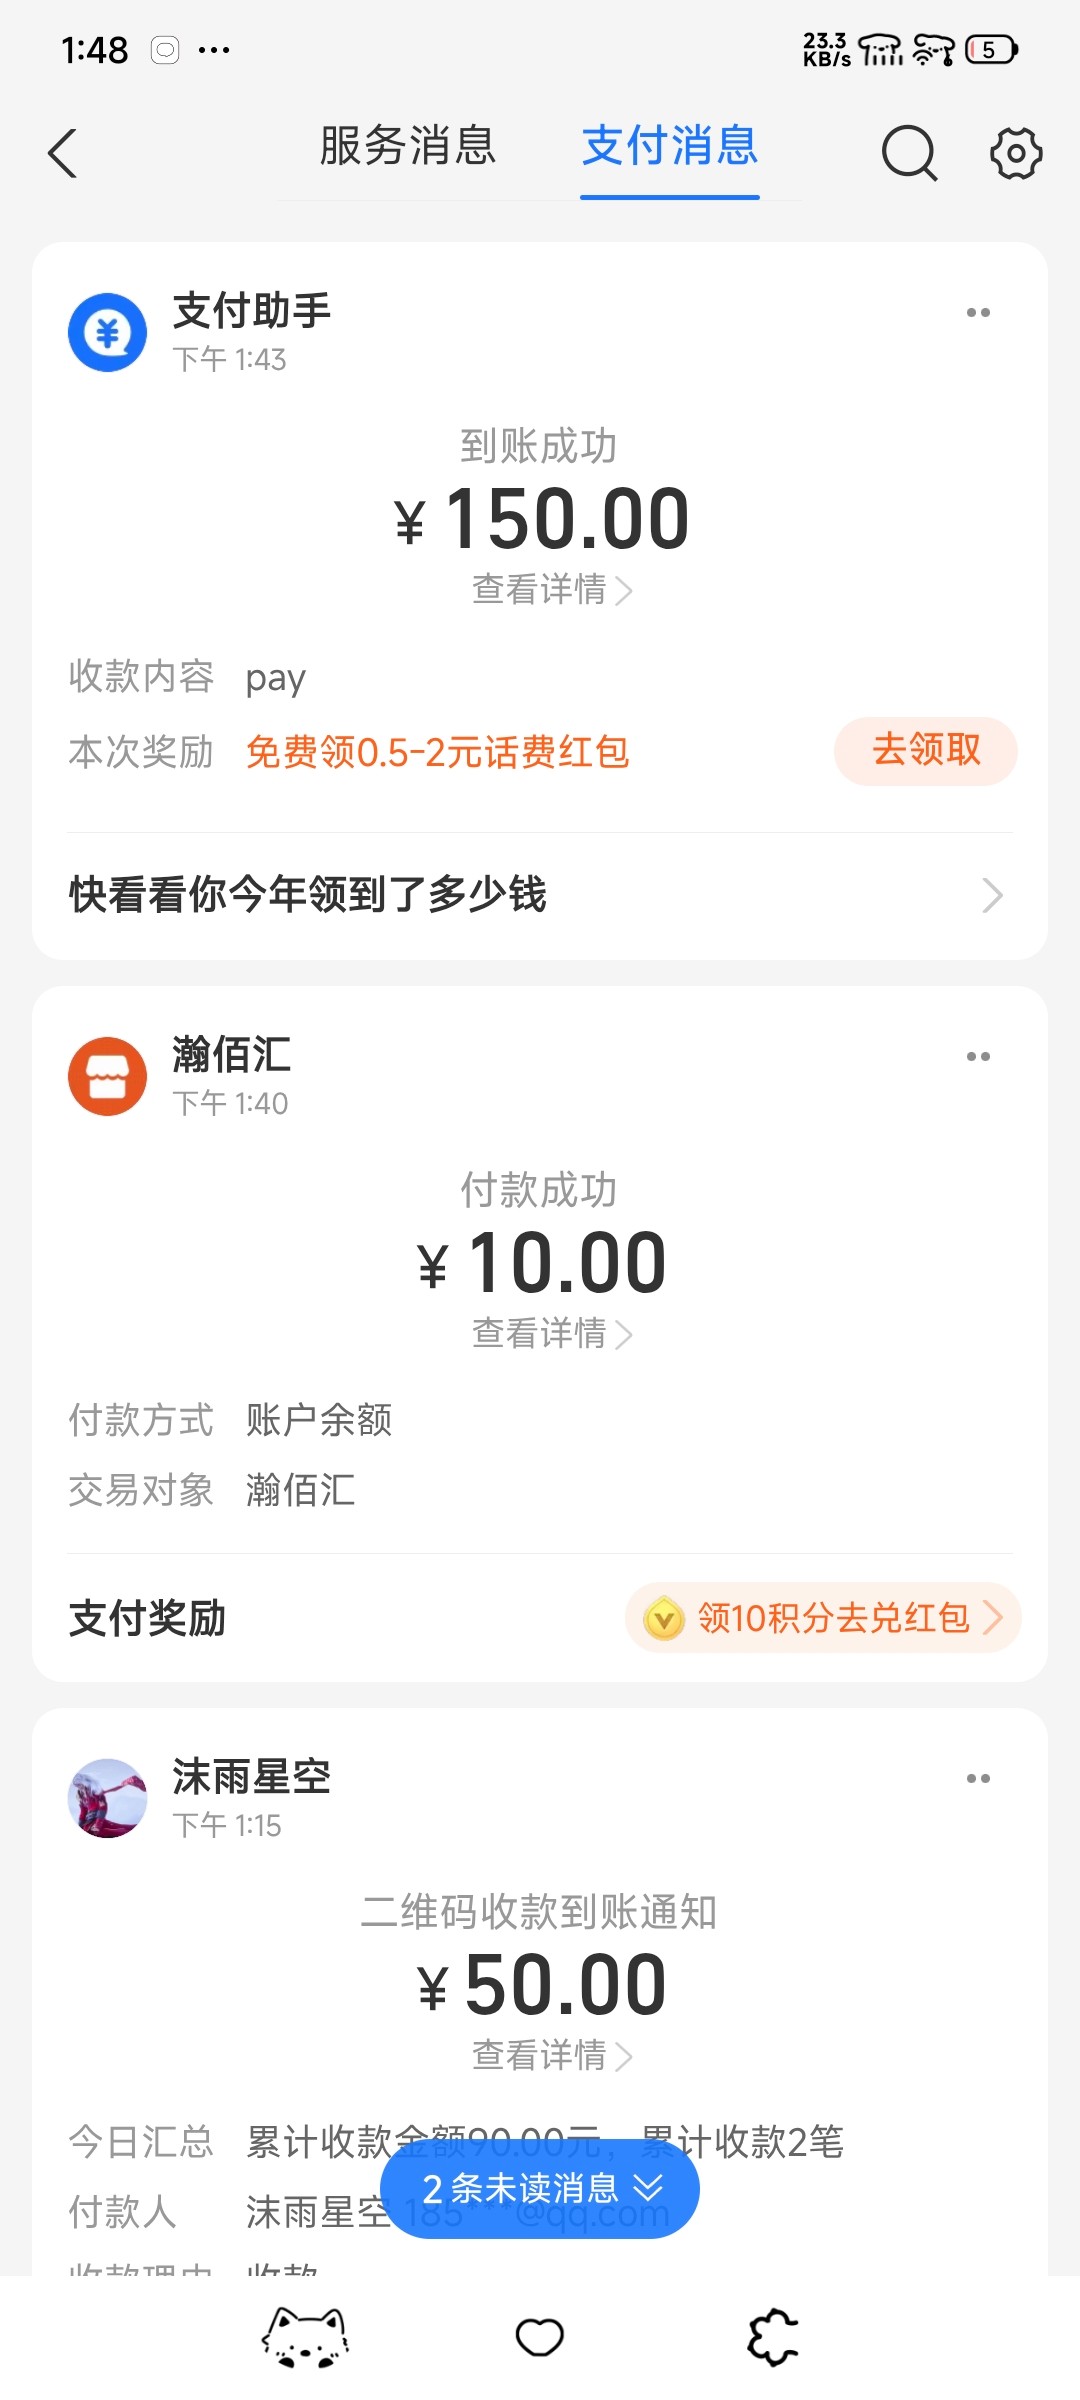The width and height of the screenshot is (1080, 2400).
Task: Open more options for 沐雨星空 message
Action: 978,1778
